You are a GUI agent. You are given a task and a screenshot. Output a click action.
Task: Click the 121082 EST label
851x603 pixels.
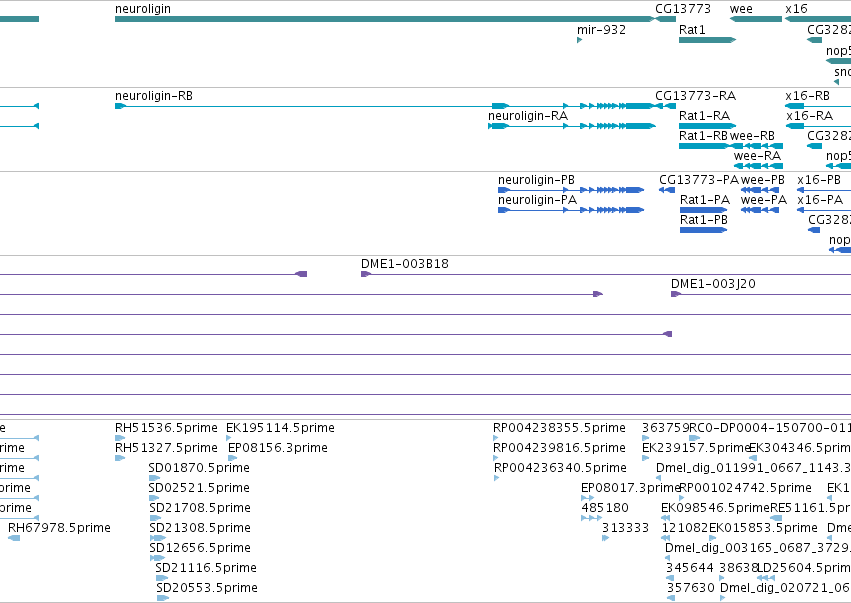685,529
